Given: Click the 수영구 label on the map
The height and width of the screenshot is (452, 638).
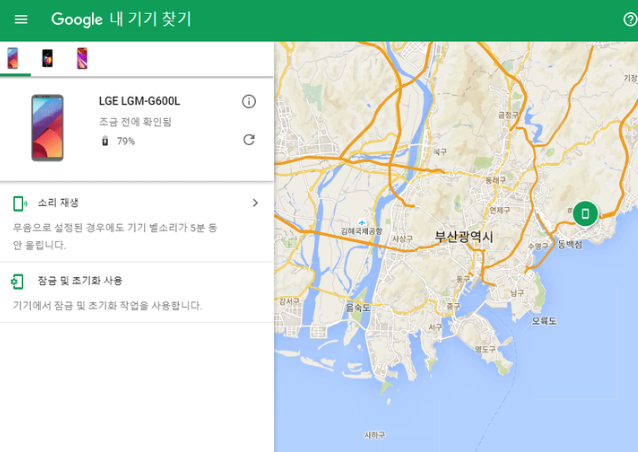Looking at the screenshot, I should [x=538, y=246].
